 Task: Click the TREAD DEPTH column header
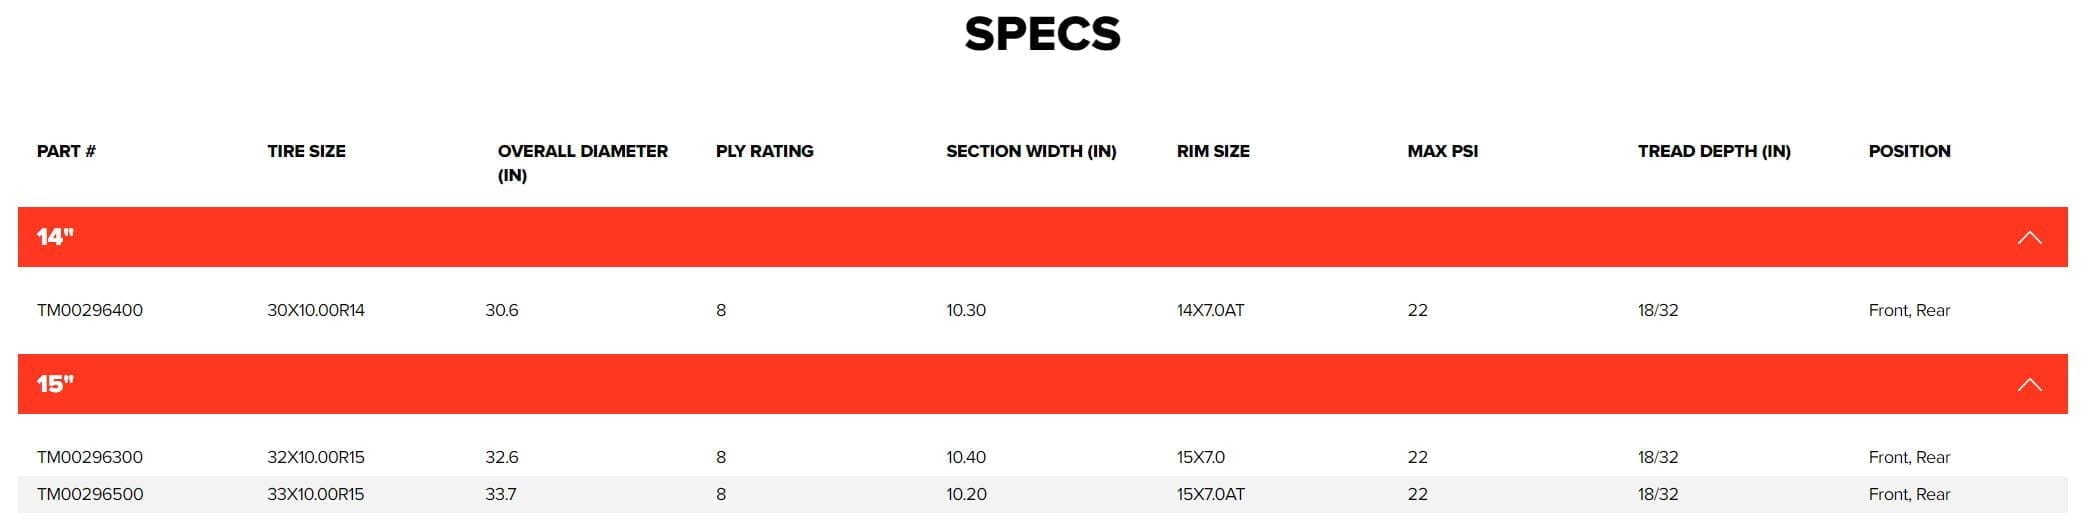(x=1714, y=151)
